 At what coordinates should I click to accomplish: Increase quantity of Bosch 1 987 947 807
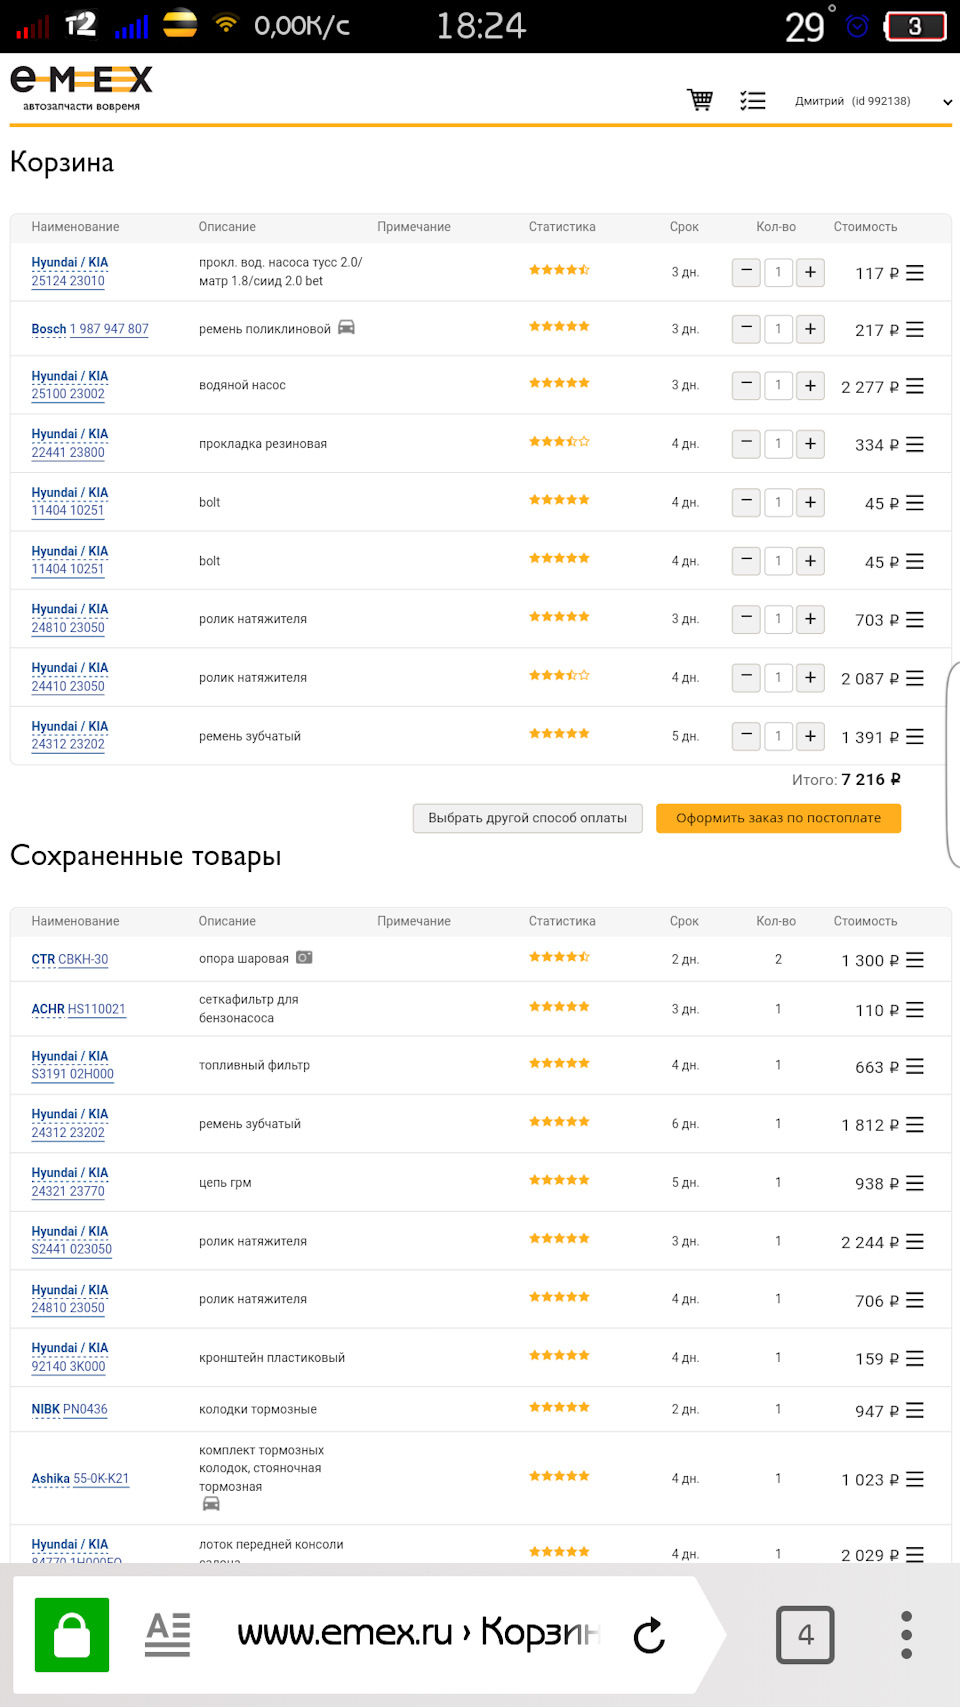[x=810, y=329]
